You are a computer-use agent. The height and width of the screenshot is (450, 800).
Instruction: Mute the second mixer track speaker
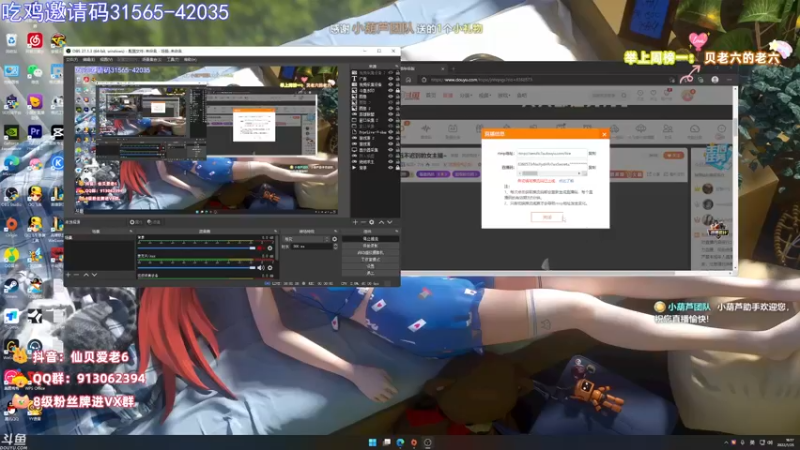coord(261,267)
